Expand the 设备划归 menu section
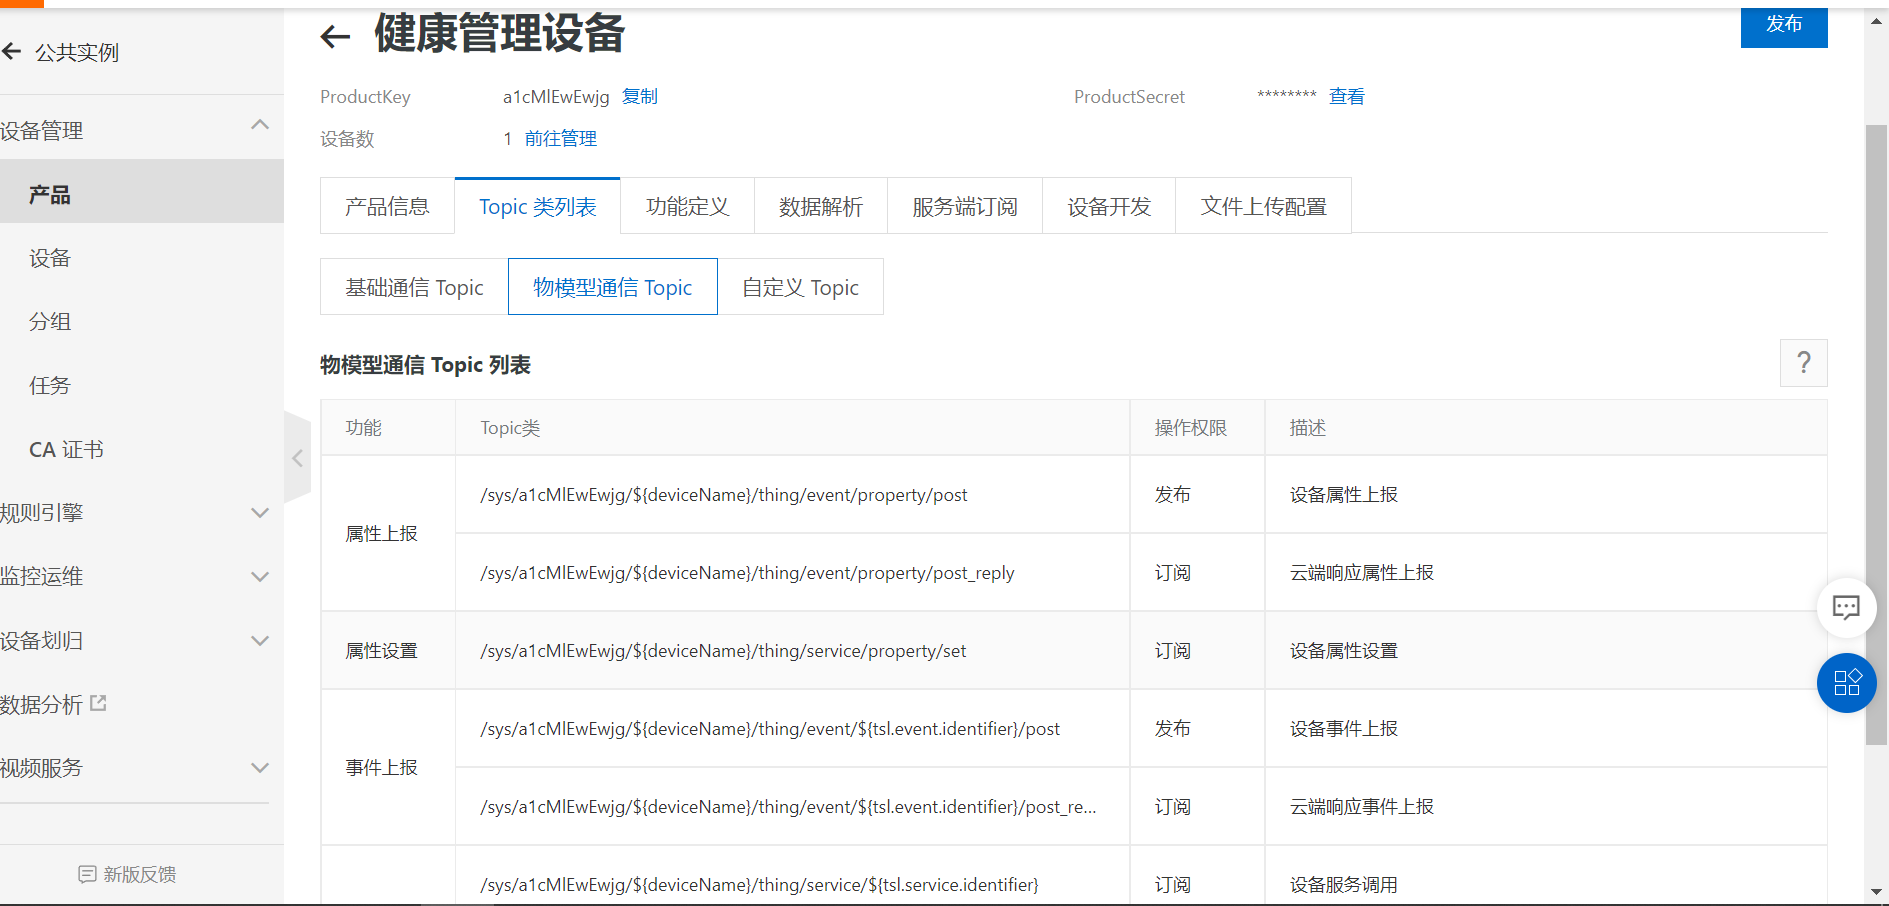This screenshot has height=906, width=1889. point(260,641)
